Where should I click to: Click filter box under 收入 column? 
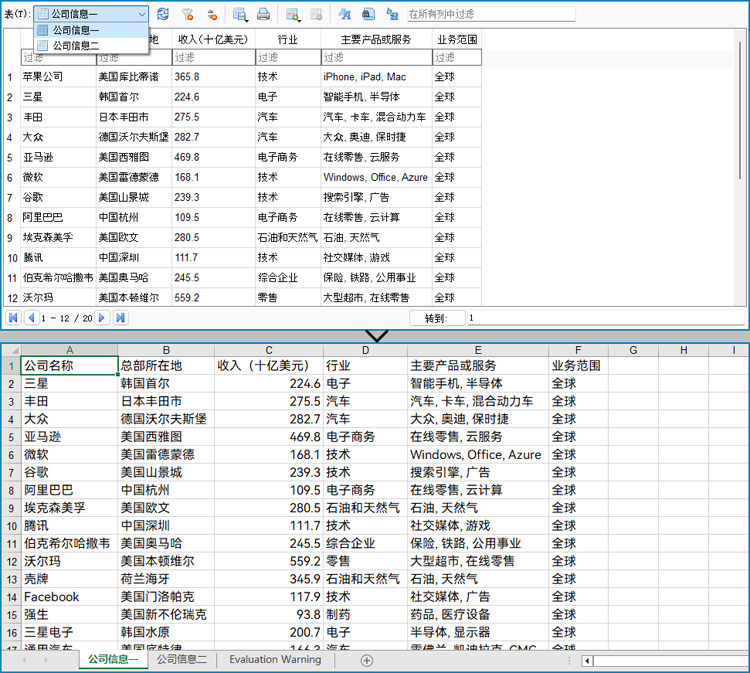(x=213, y=57)
